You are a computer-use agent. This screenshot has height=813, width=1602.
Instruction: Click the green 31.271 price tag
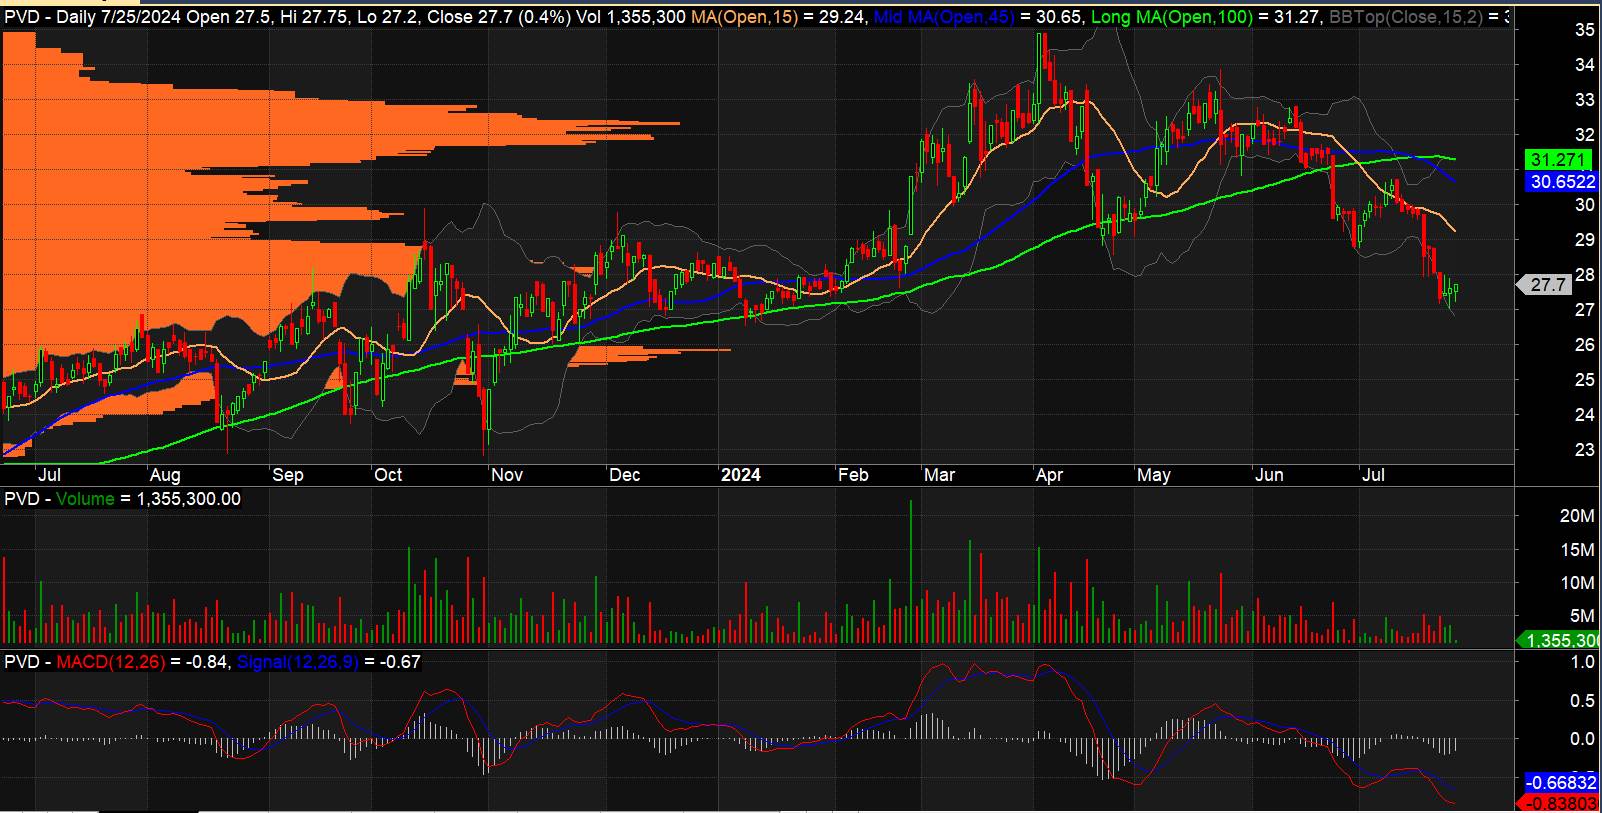(x=1557, y=160)
